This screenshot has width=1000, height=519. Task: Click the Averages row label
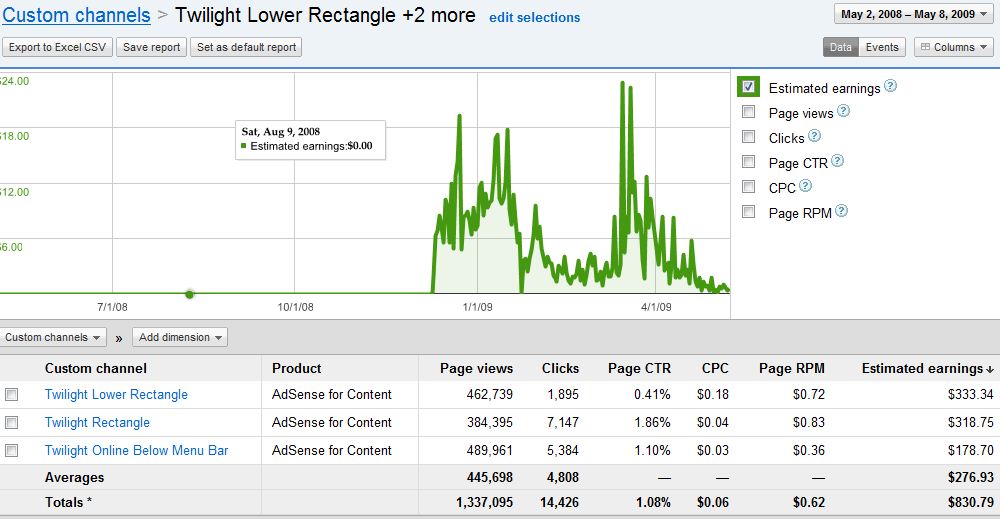click(74, 478)
